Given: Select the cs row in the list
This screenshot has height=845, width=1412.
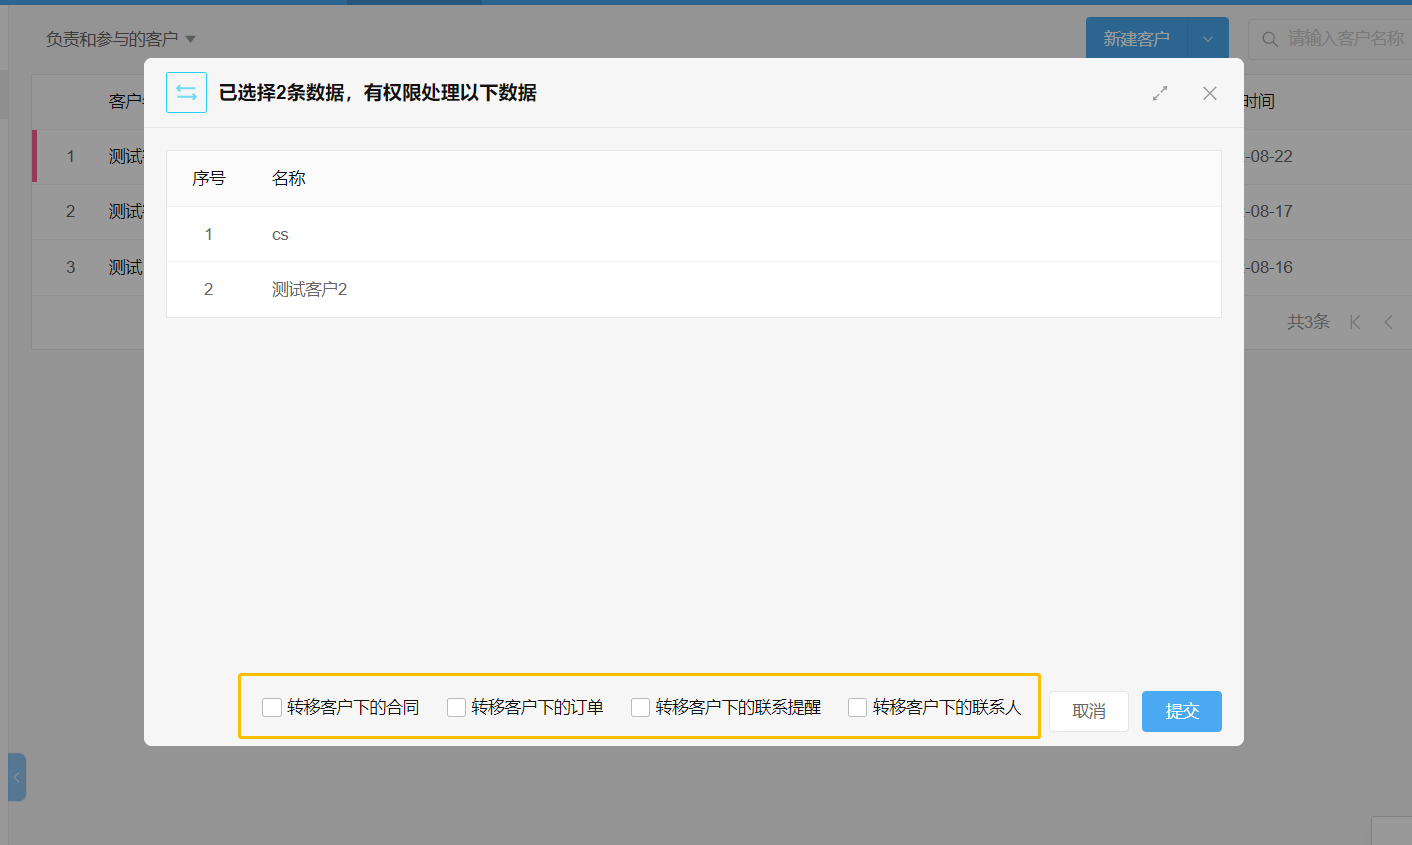Looking at the screenshot, I should pos(280,235).
